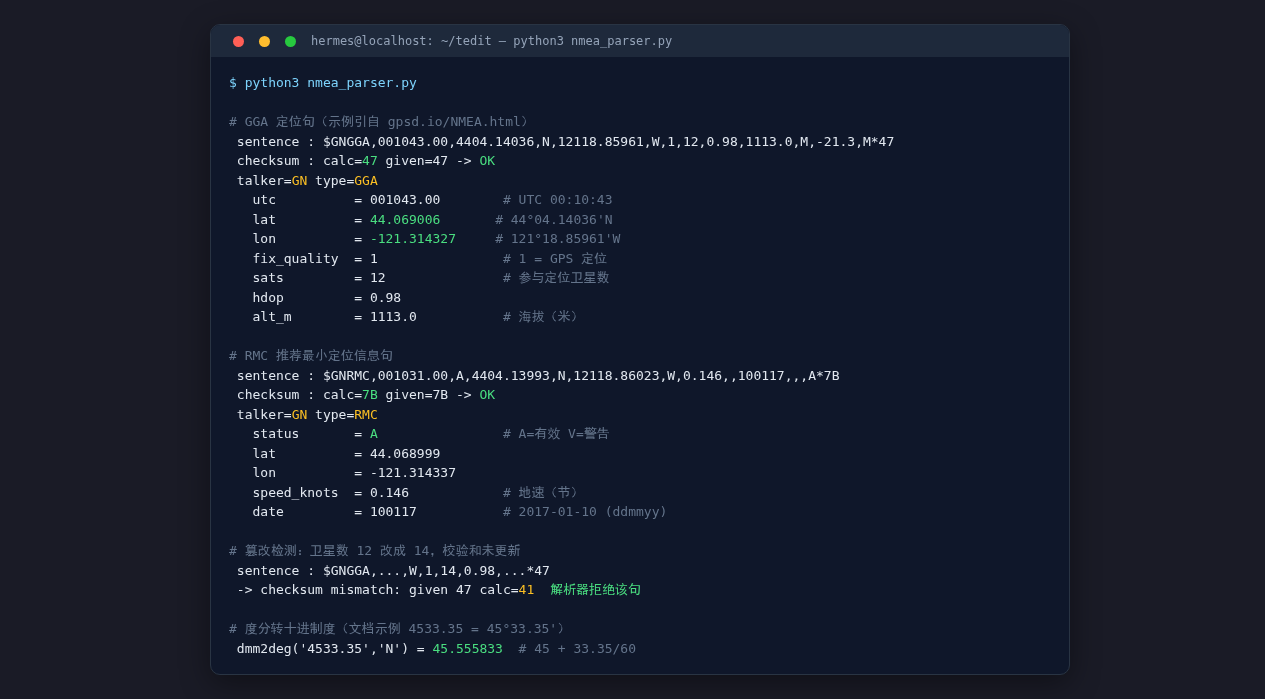Click the alt_m value 1113.0

click(393, 317)
